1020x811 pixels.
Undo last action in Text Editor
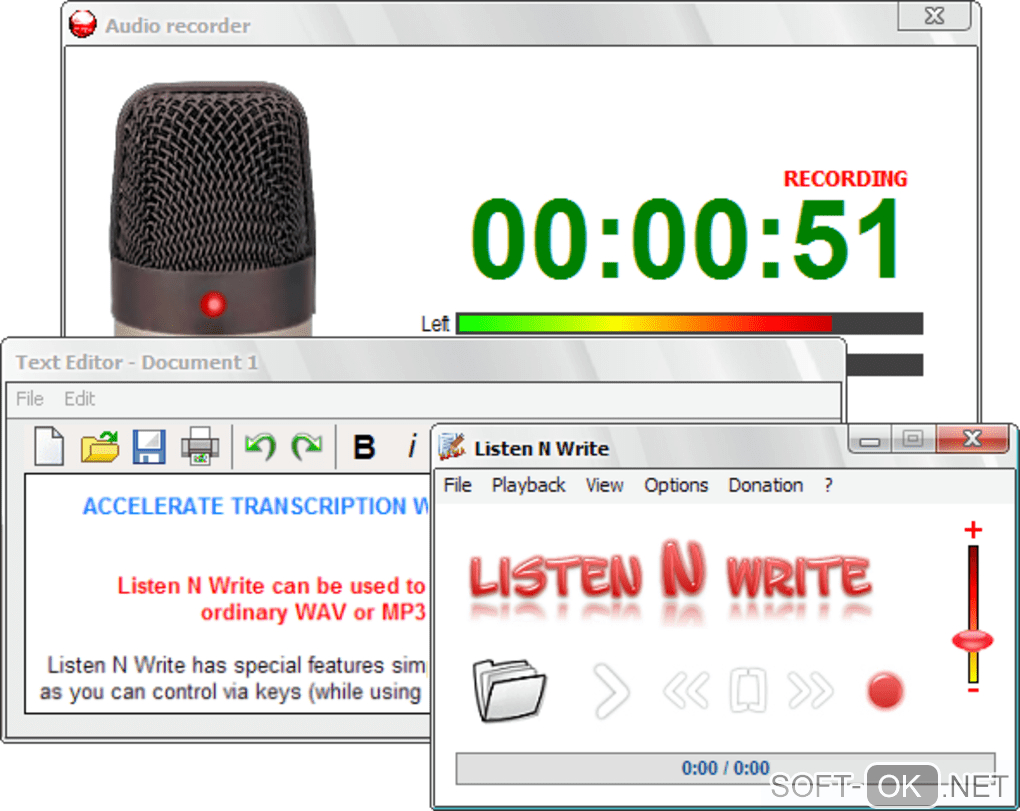point(260,447)
